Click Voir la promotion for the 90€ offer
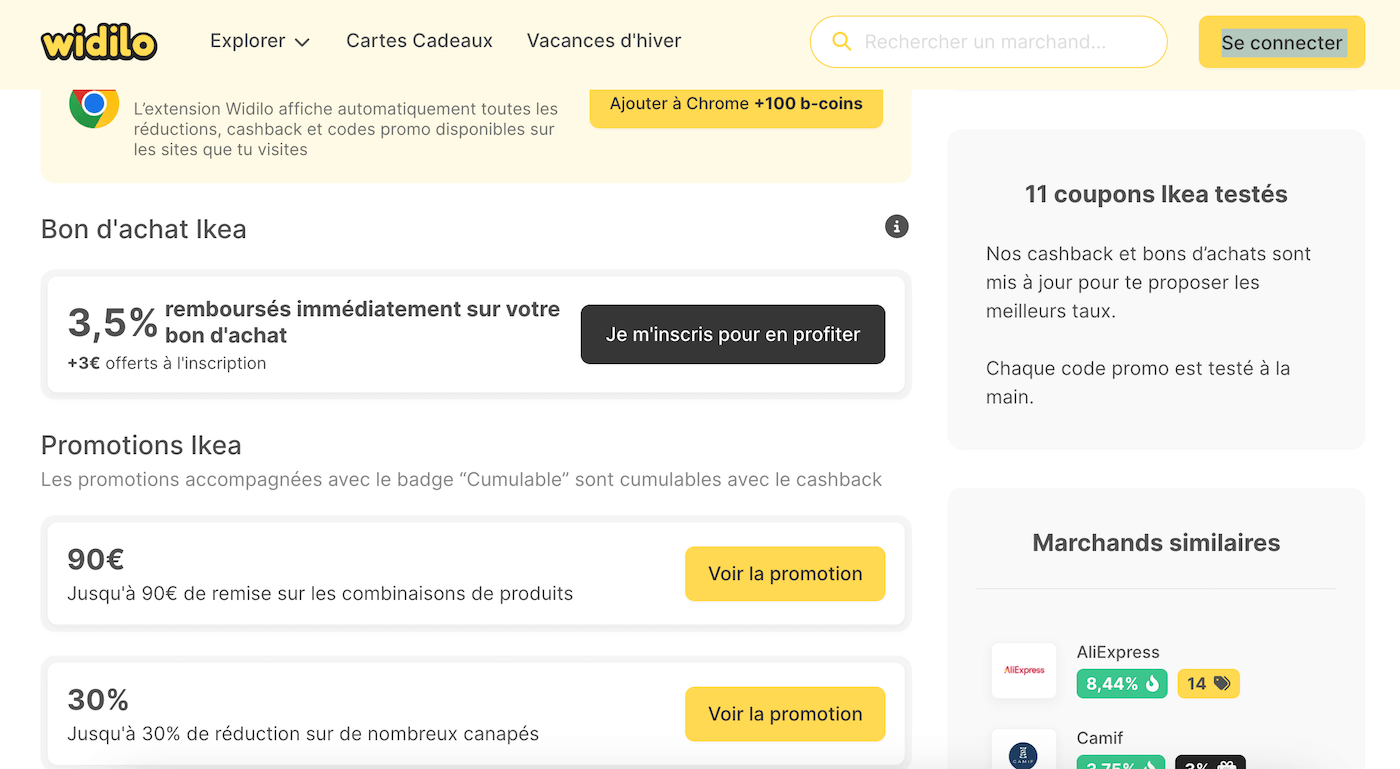1400x769 pixels. point(785,574)
